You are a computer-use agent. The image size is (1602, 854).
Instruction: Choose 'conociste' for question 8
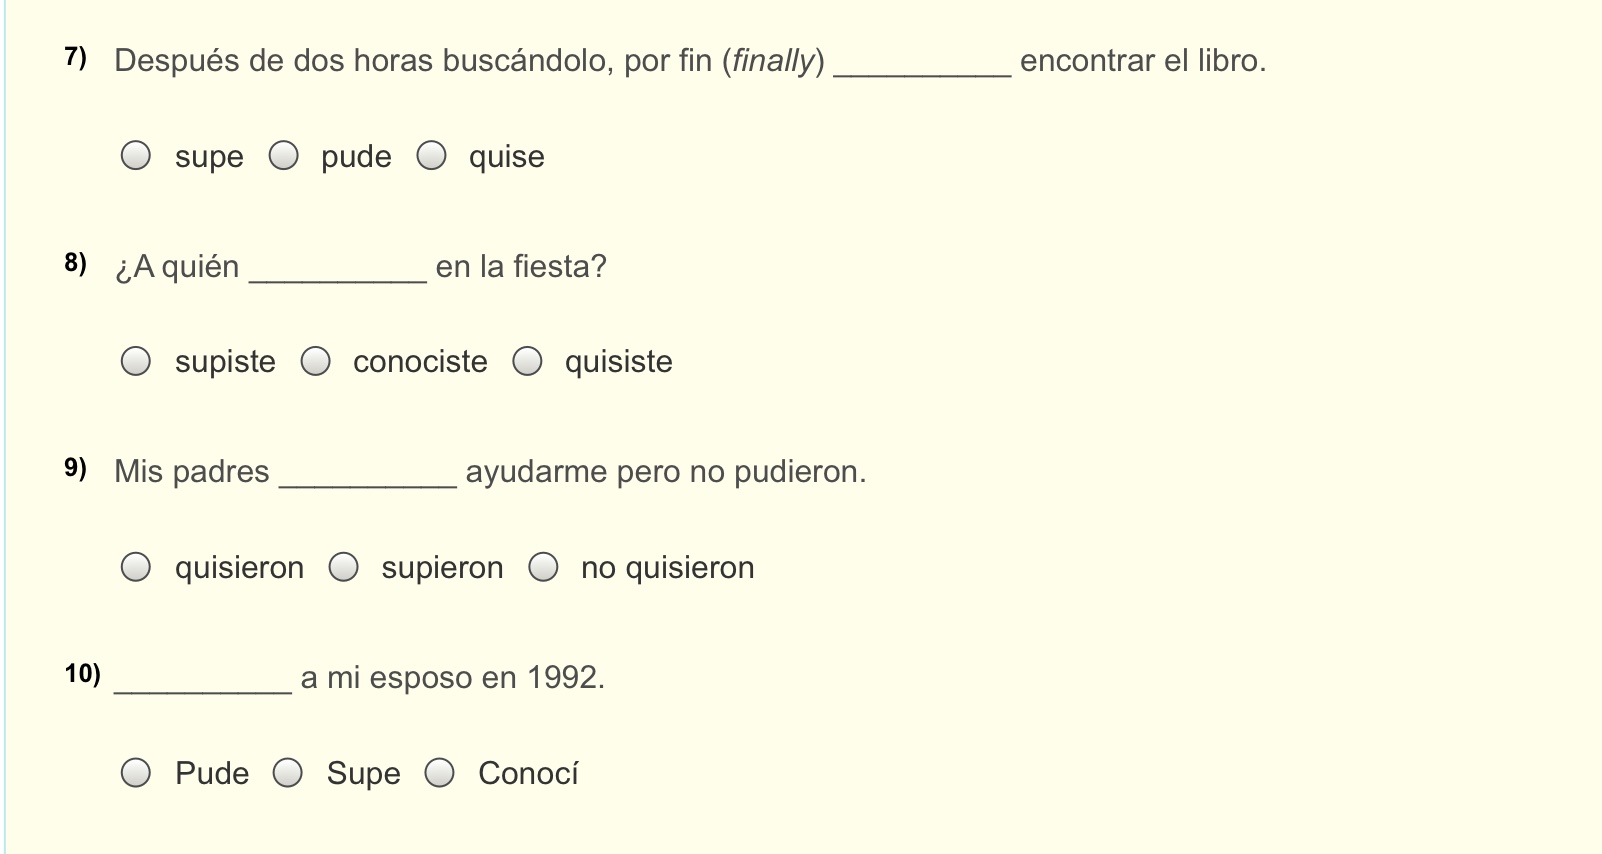click(316, 361)
